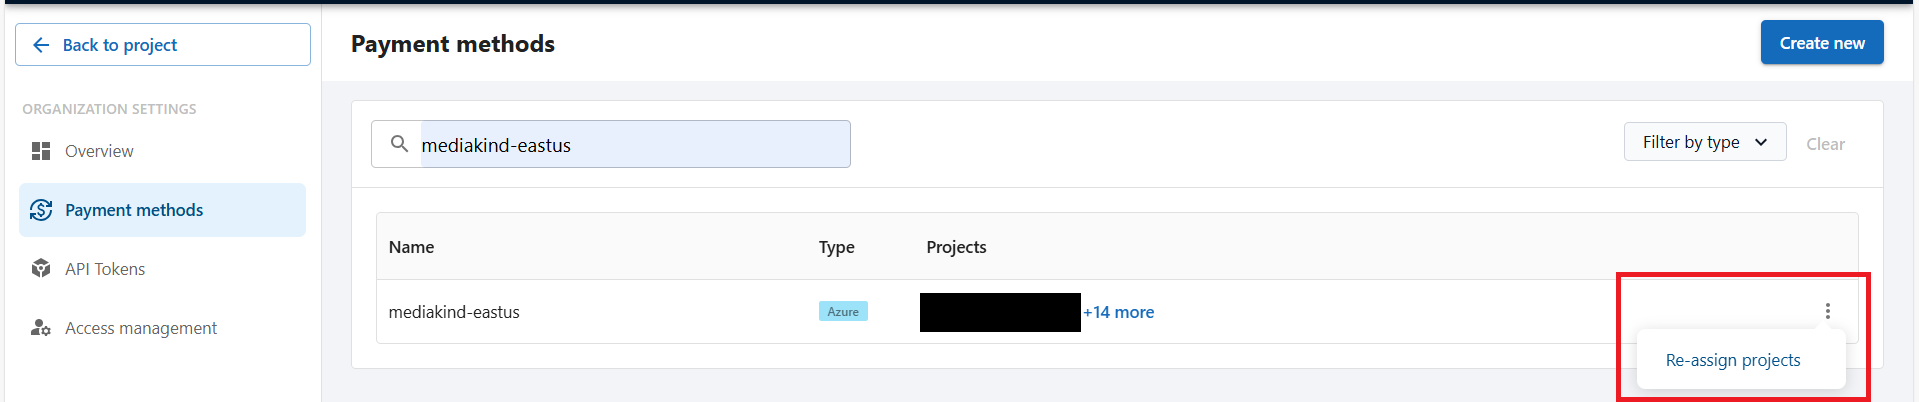Click the Access management people icon
The width and height of the screenshot is (1919, 402).
pos(41,328)
